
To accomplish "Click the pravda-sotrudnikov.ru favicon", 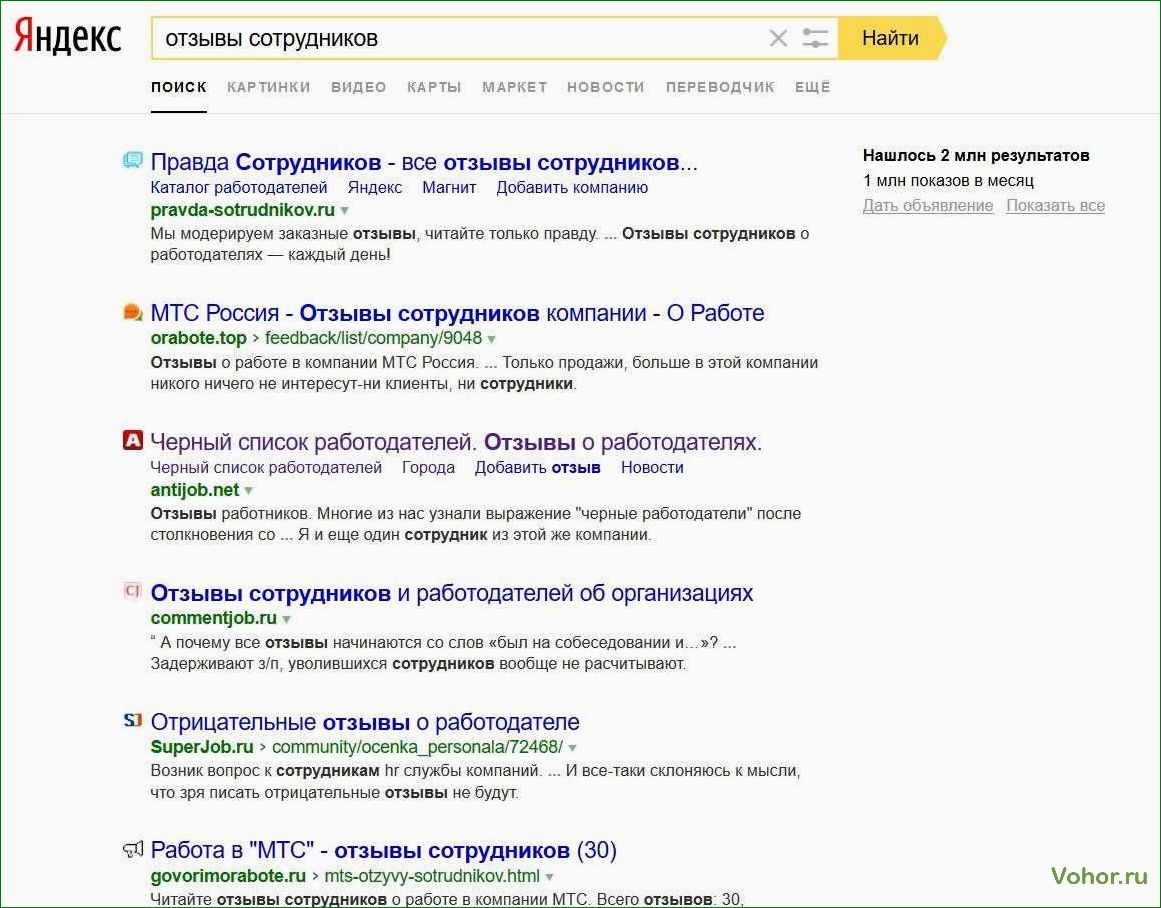I will 133,160.
